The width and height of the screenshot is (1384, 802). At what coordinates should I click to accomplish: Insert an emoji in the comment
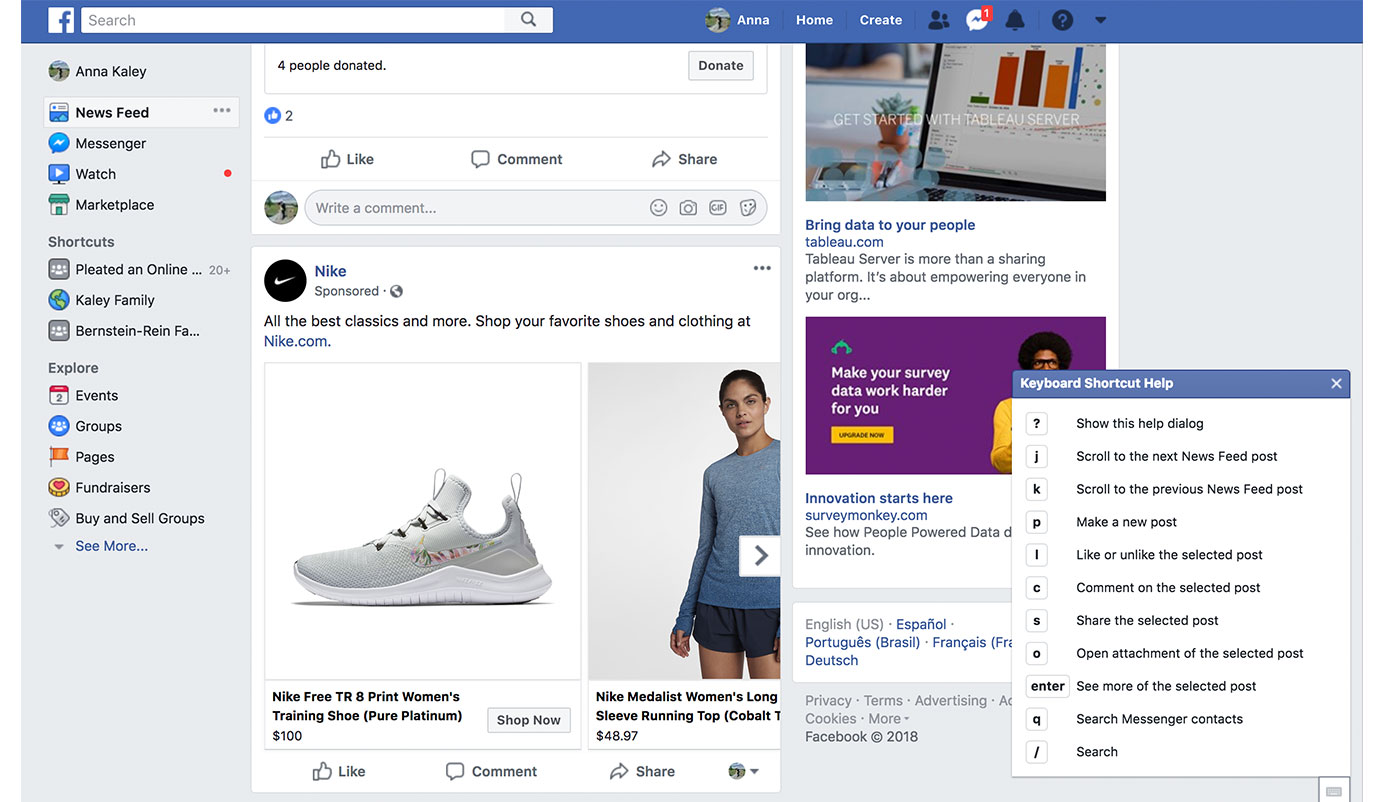658,208
